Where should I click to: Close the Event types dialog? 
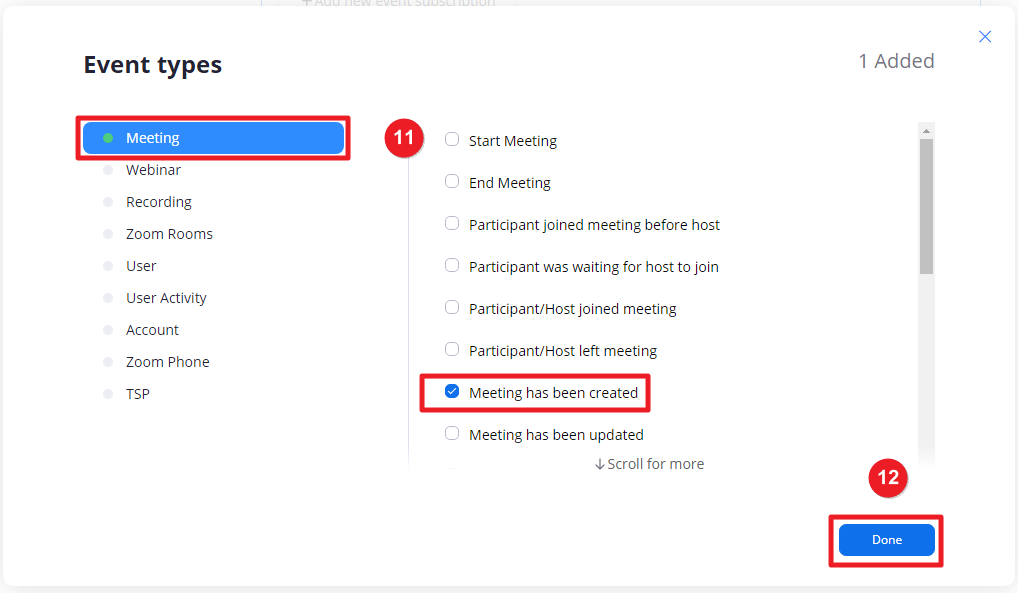985,37
